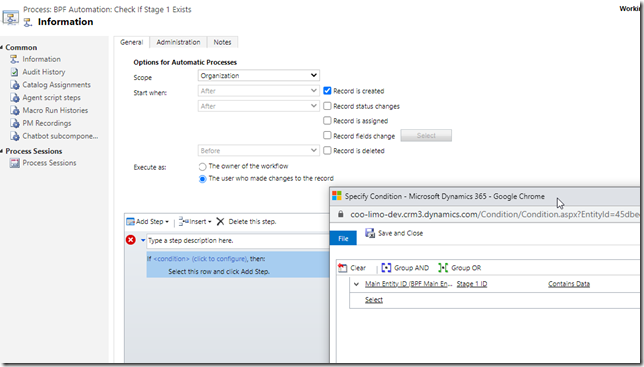644x367 pixels.
Task: Enable Record is deleted checkbox
Action: pyautogui.click(x=327, y=151)
